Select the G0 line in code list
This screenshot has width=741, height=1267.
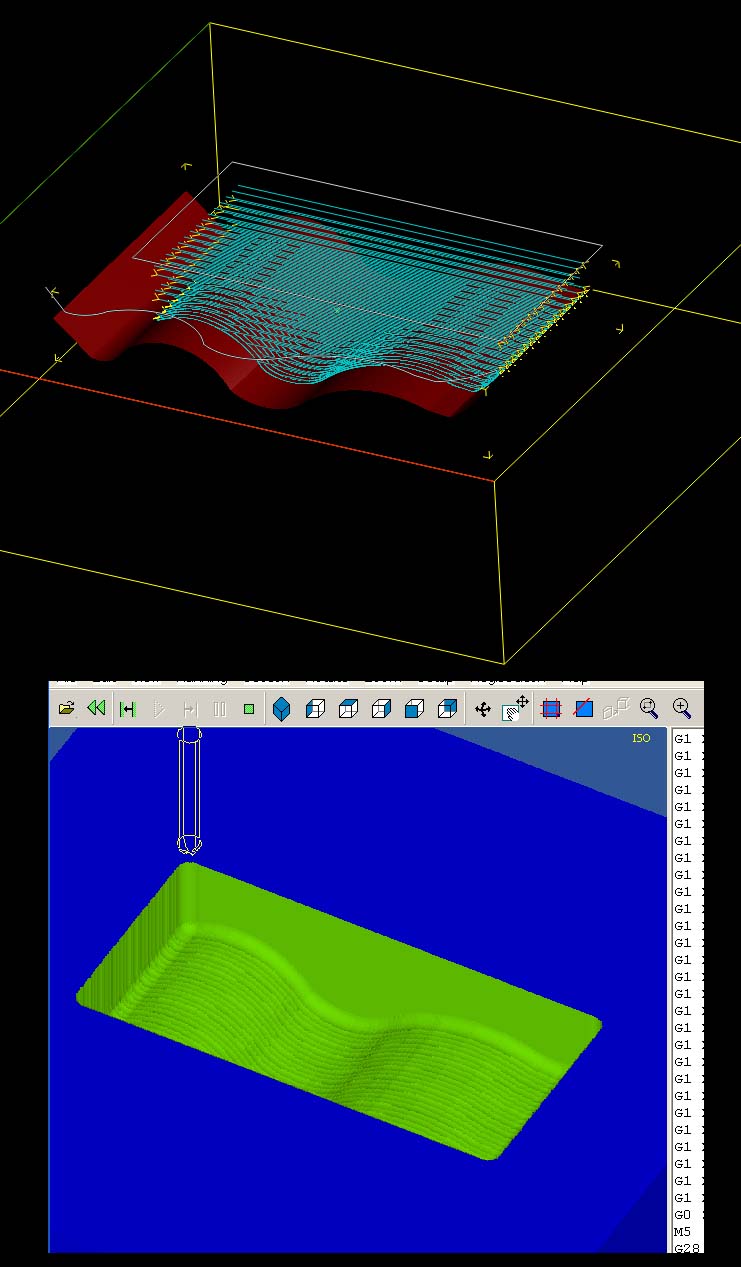click(x=683, y=1214)
